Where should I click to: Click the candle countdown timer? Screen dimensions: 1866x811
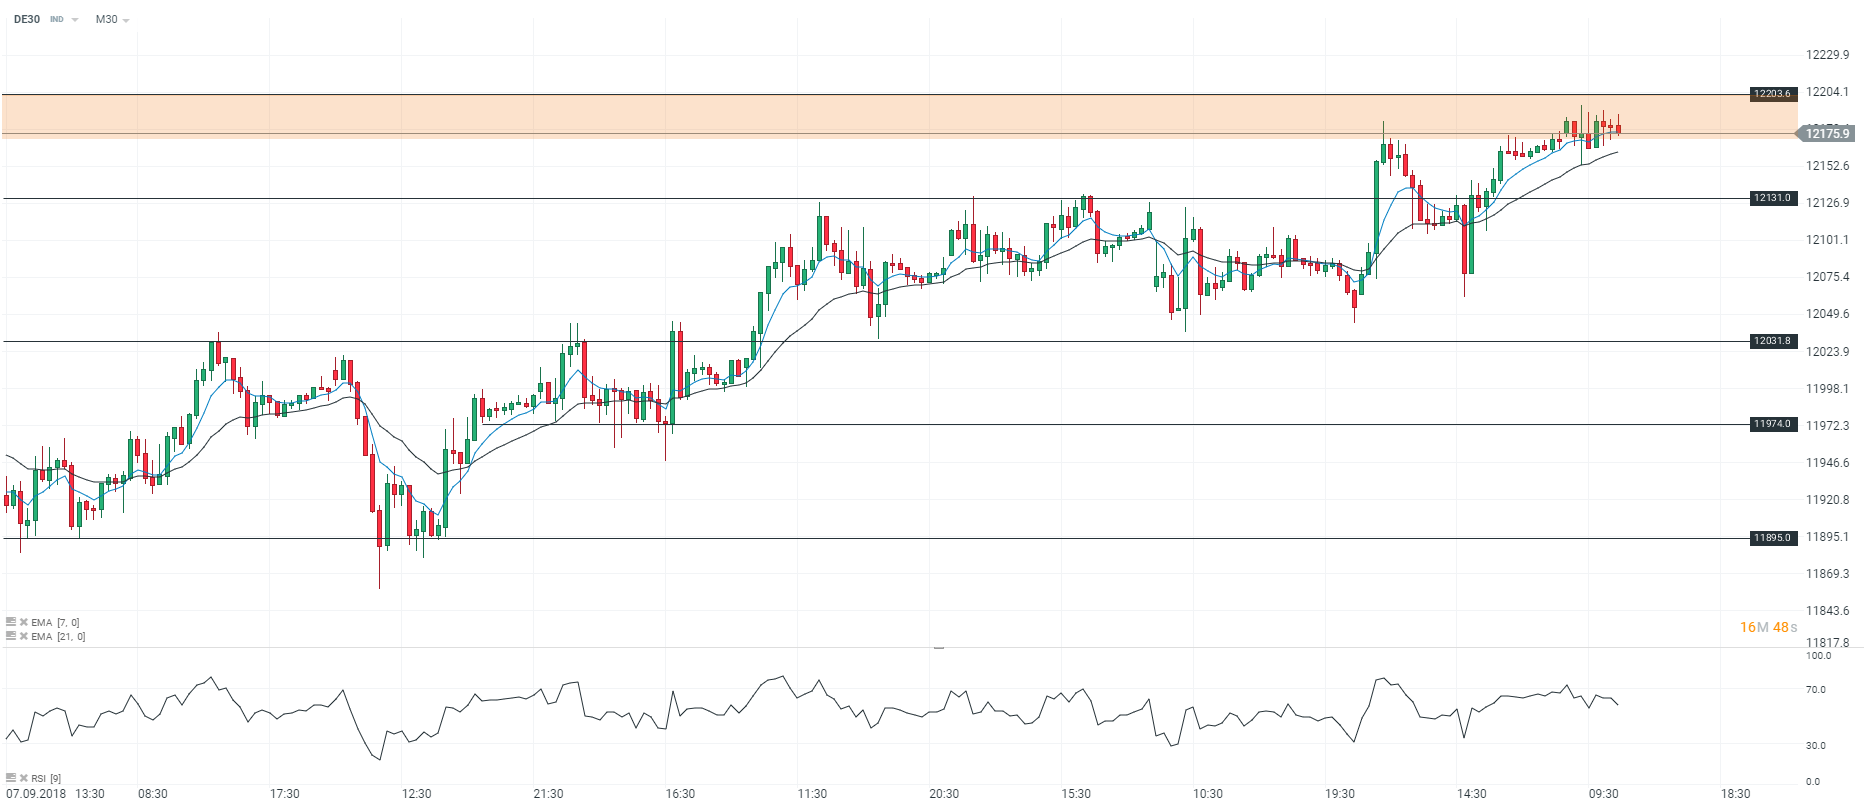[x=1768, y=627]
